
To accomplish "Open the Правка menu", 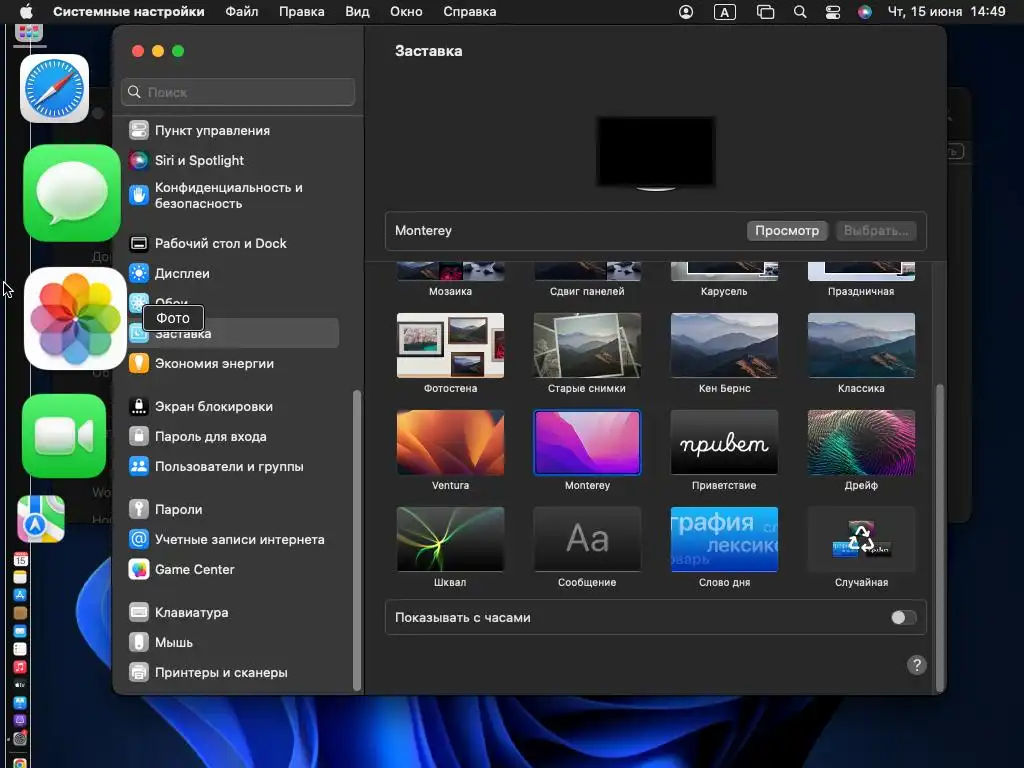I will point(302,12).
